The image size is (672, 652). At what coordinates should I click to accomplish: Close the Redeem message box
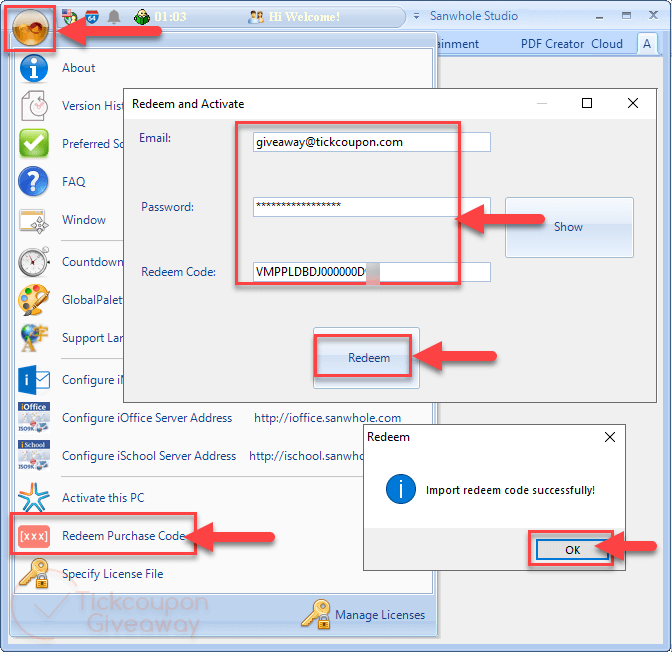[610, 437]
